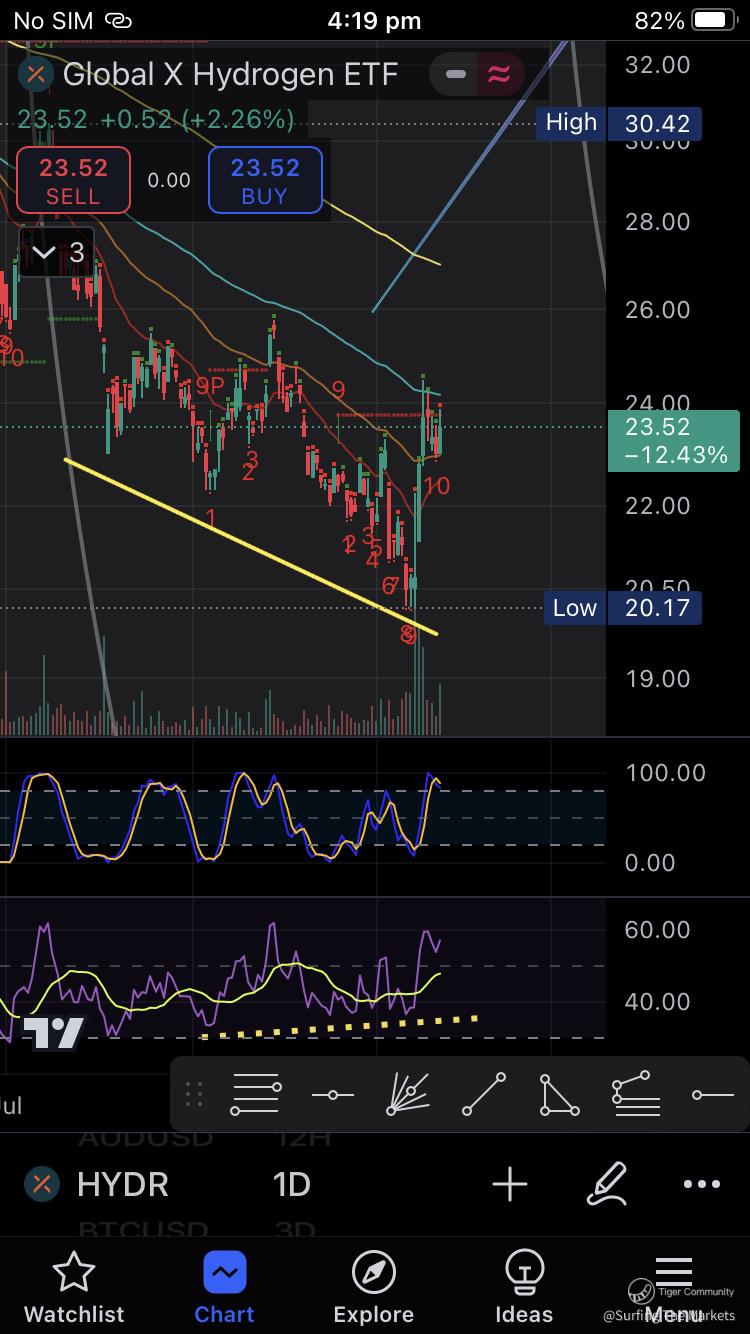Tap the pink wave indicator icon
The height and width of the screenshot is (1334, 750).
(498, 75)
